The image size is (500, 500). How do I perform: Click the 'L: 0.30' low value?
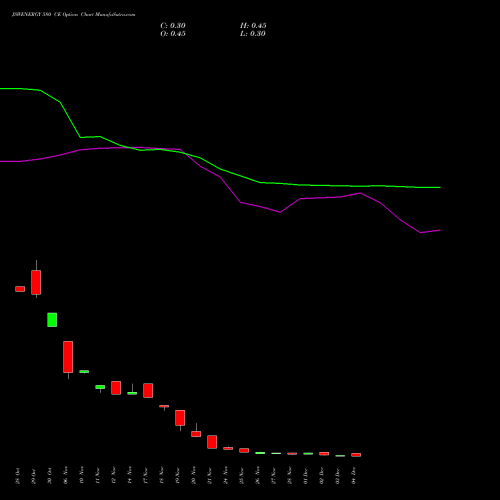(253, 34)
